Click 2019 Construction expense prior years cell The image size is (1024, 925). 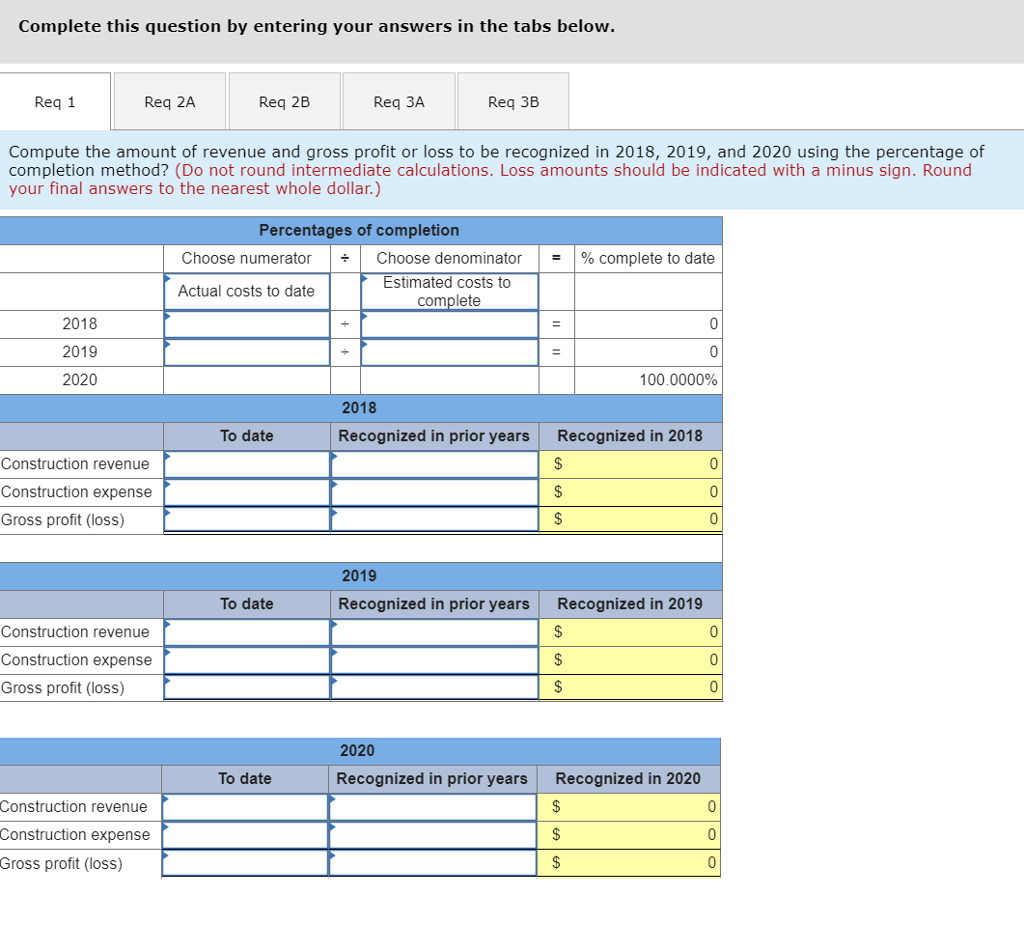tap(434, 660)
